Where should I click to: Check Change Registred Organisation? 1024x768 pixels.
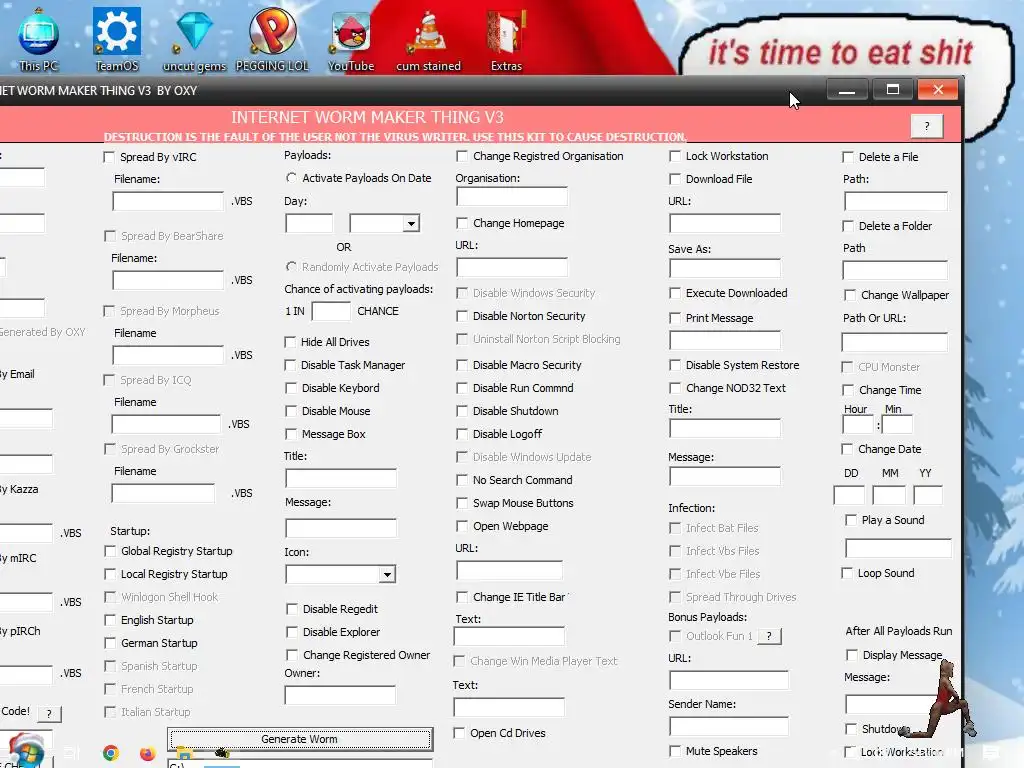[462, 156]
